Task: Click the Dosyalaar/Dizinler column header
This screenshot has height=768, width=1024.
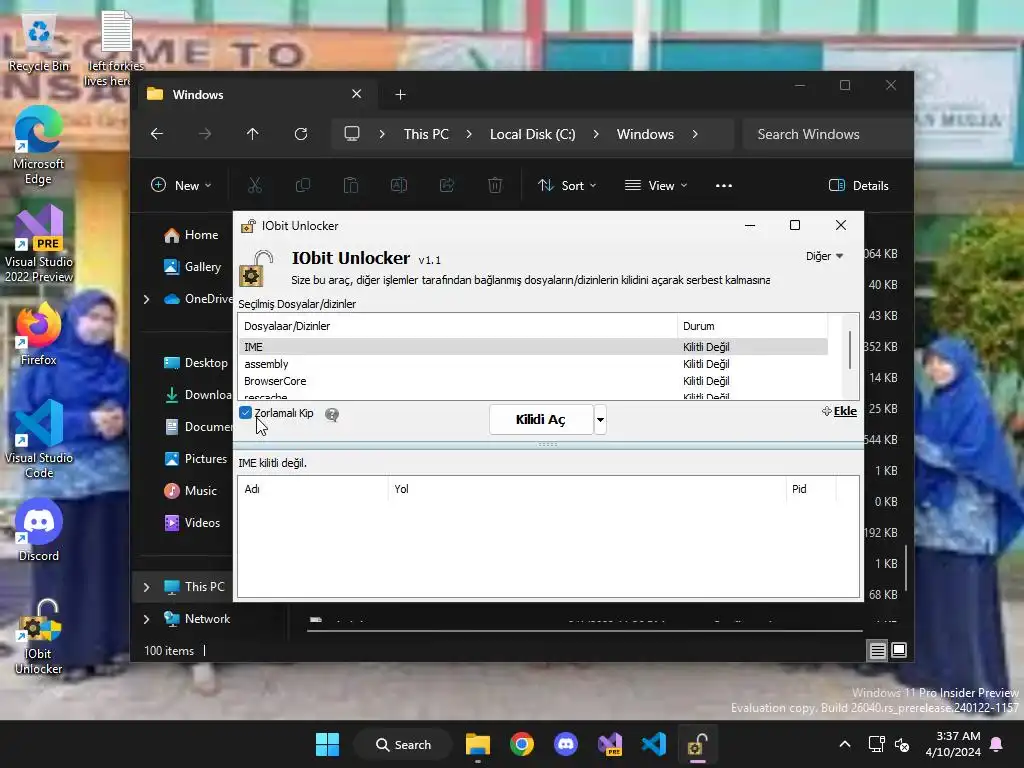Action: 458,326
